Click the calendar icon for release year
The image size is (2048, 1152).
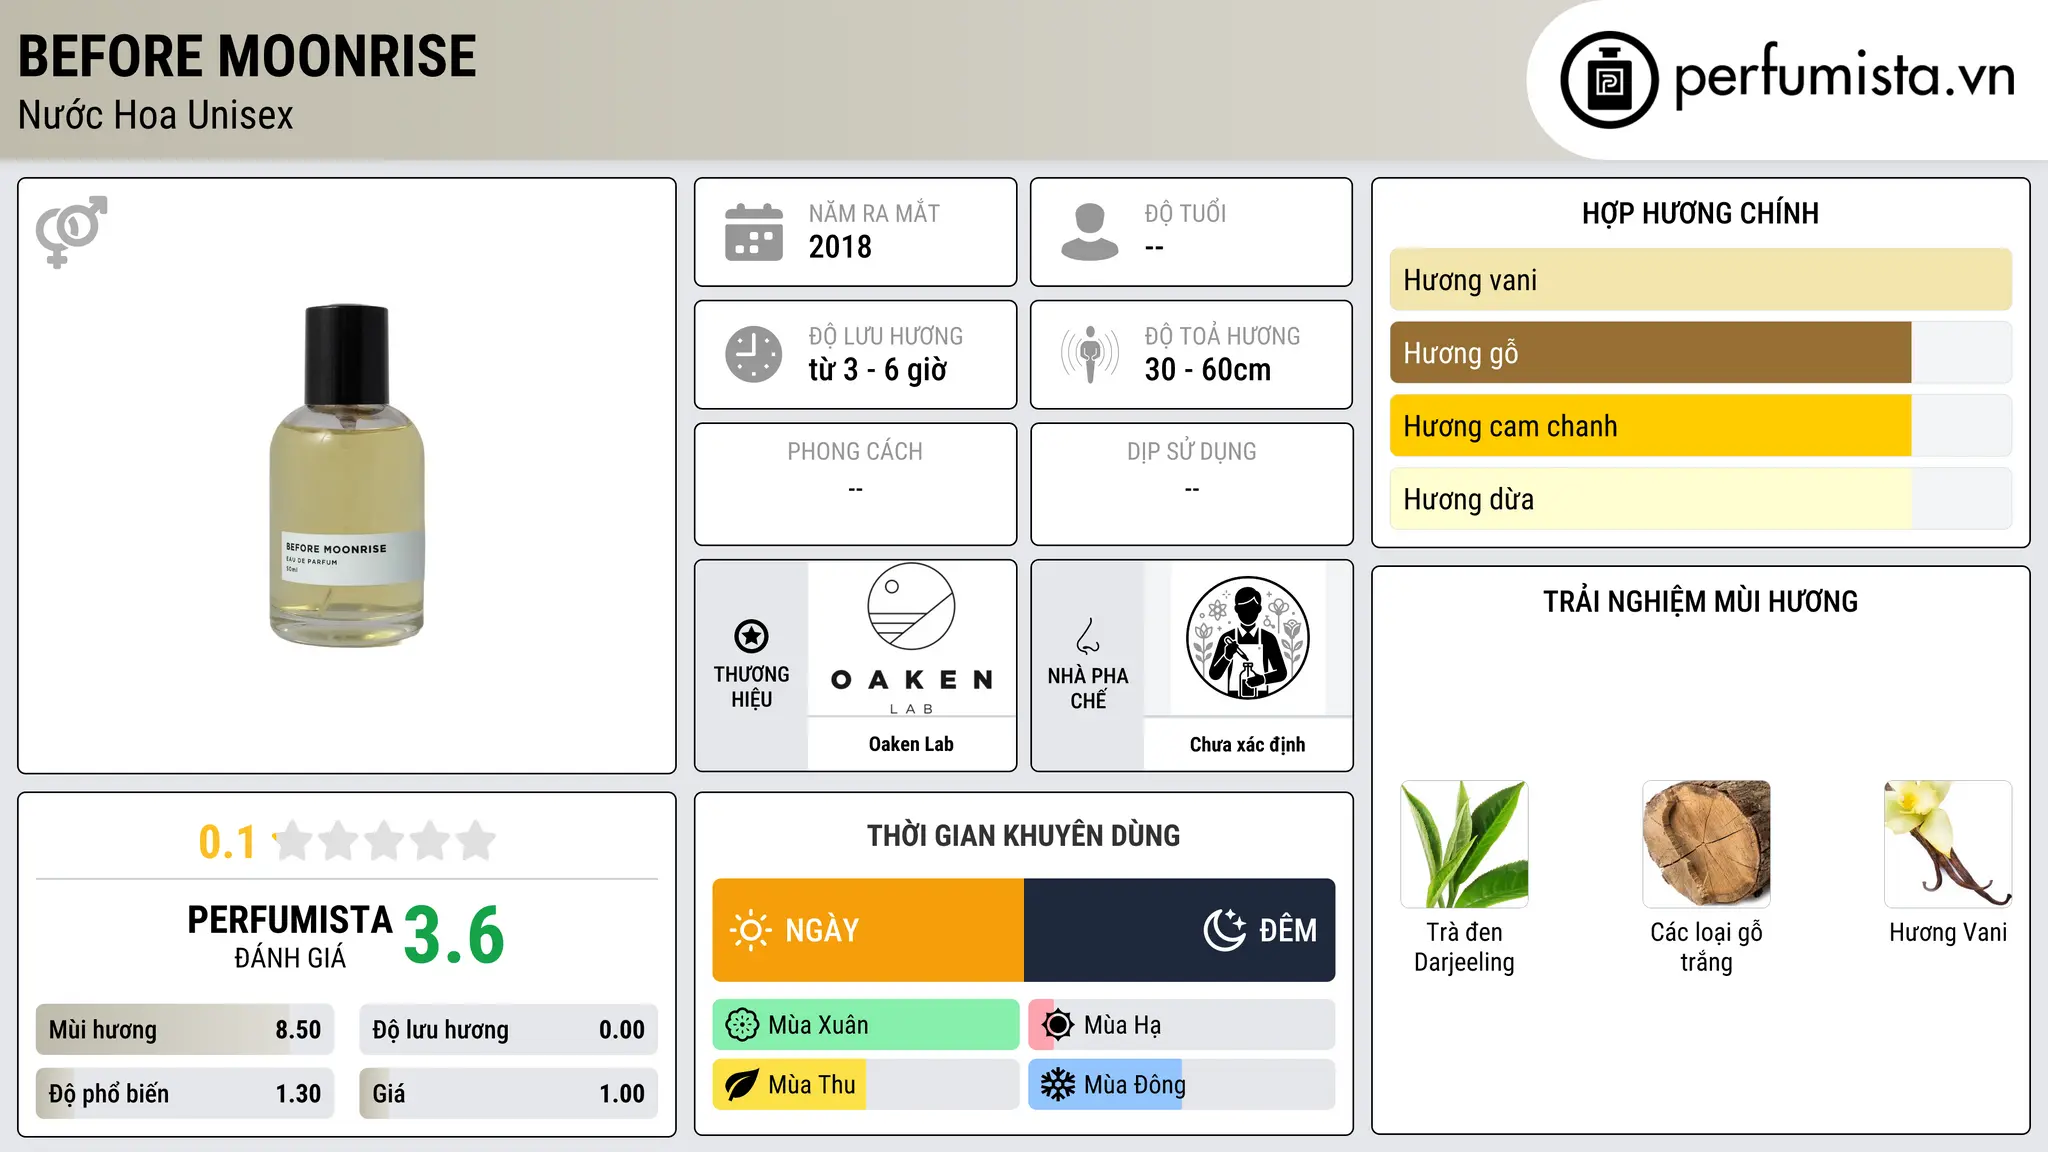coord(754,232)
